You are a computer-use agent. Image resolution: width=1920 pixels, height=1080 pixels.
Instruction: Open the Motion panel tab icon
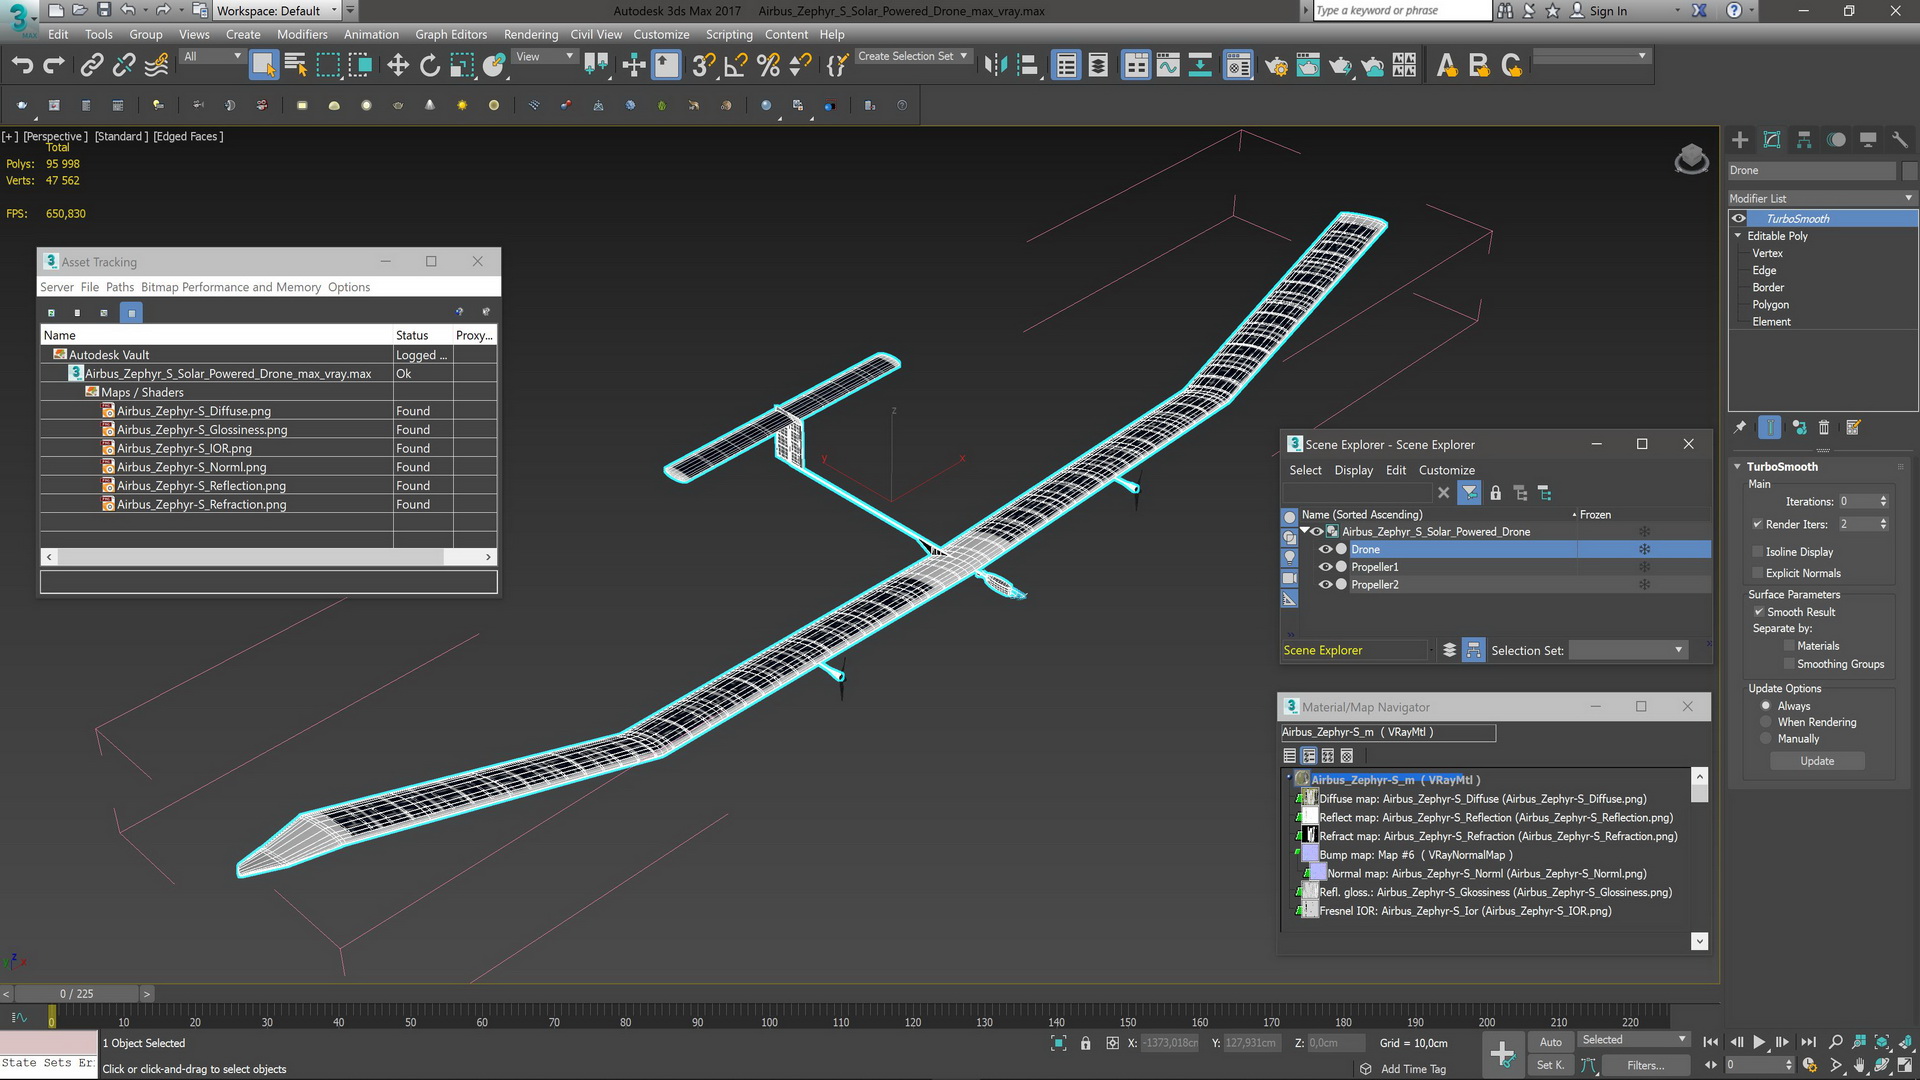(1836, 140)
